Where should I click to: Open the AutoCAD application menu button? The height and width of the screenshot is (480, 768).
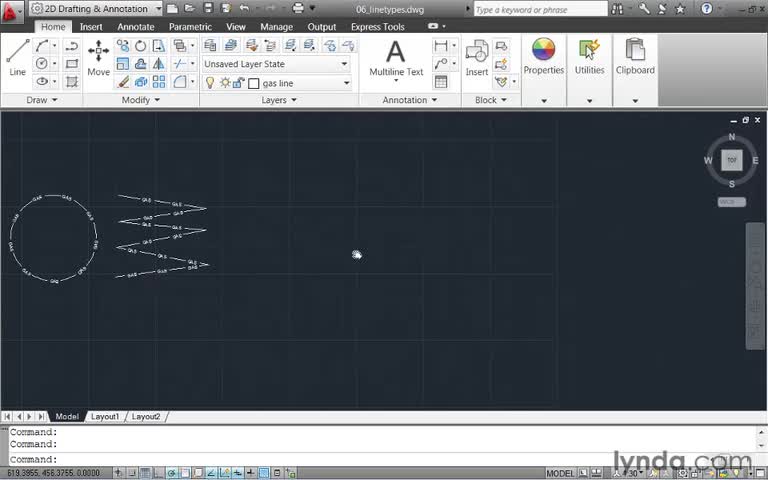[x=12, y=12]
